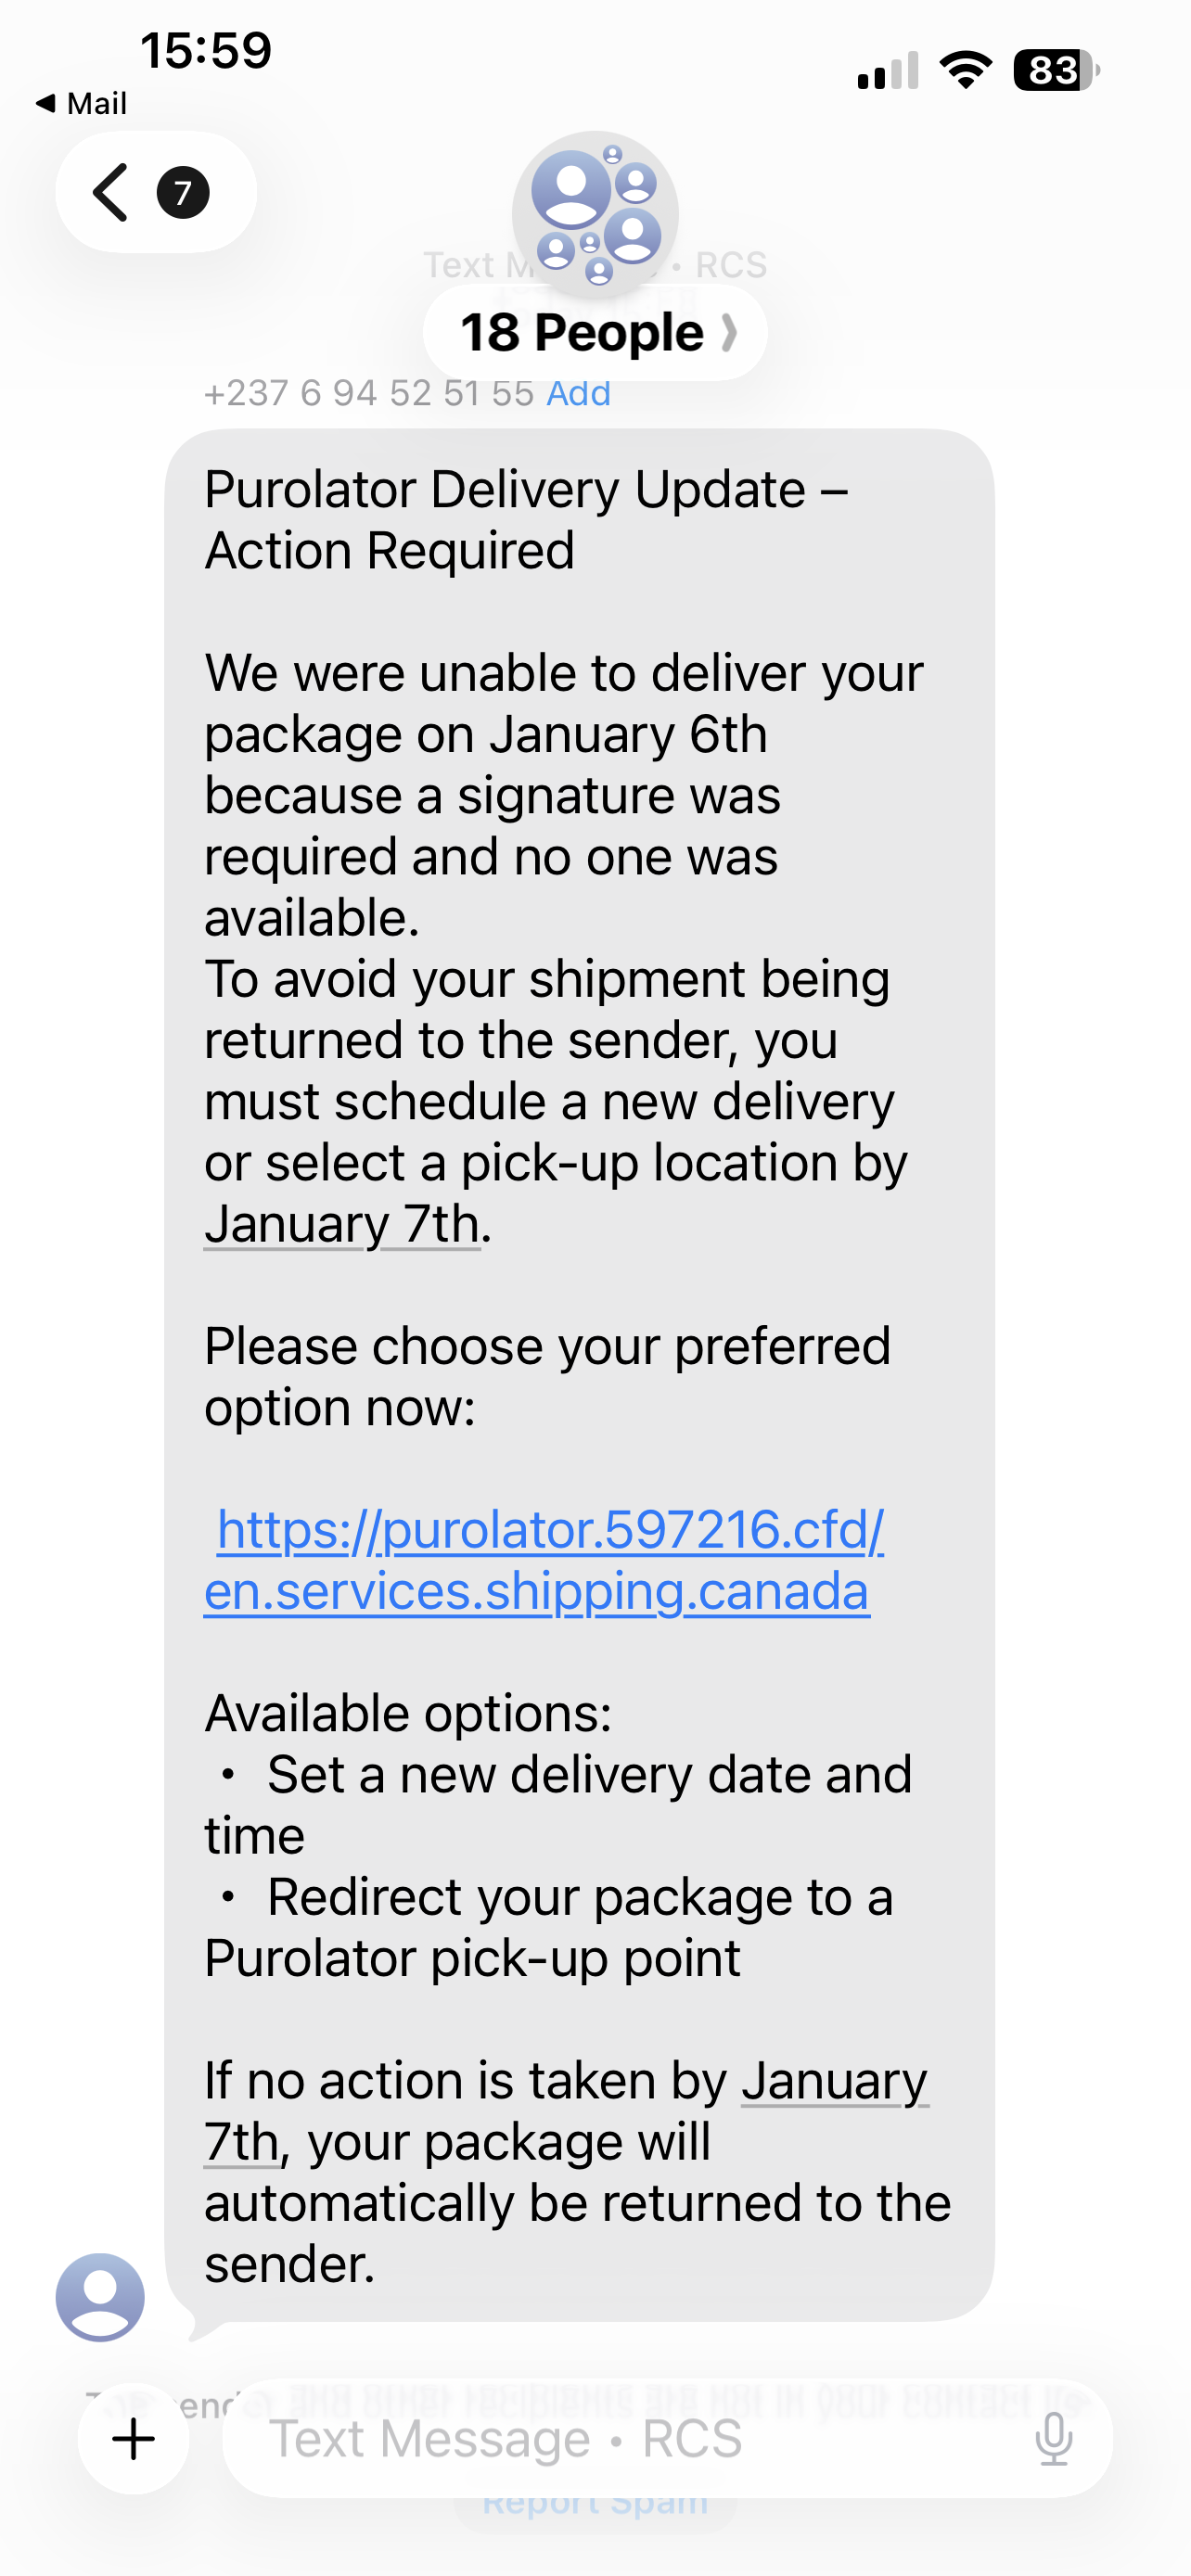Image resolution: width=1191 pixels, height=2576 pixels.
Task: Tap the chevron beside 18 People
Action: 730,333
